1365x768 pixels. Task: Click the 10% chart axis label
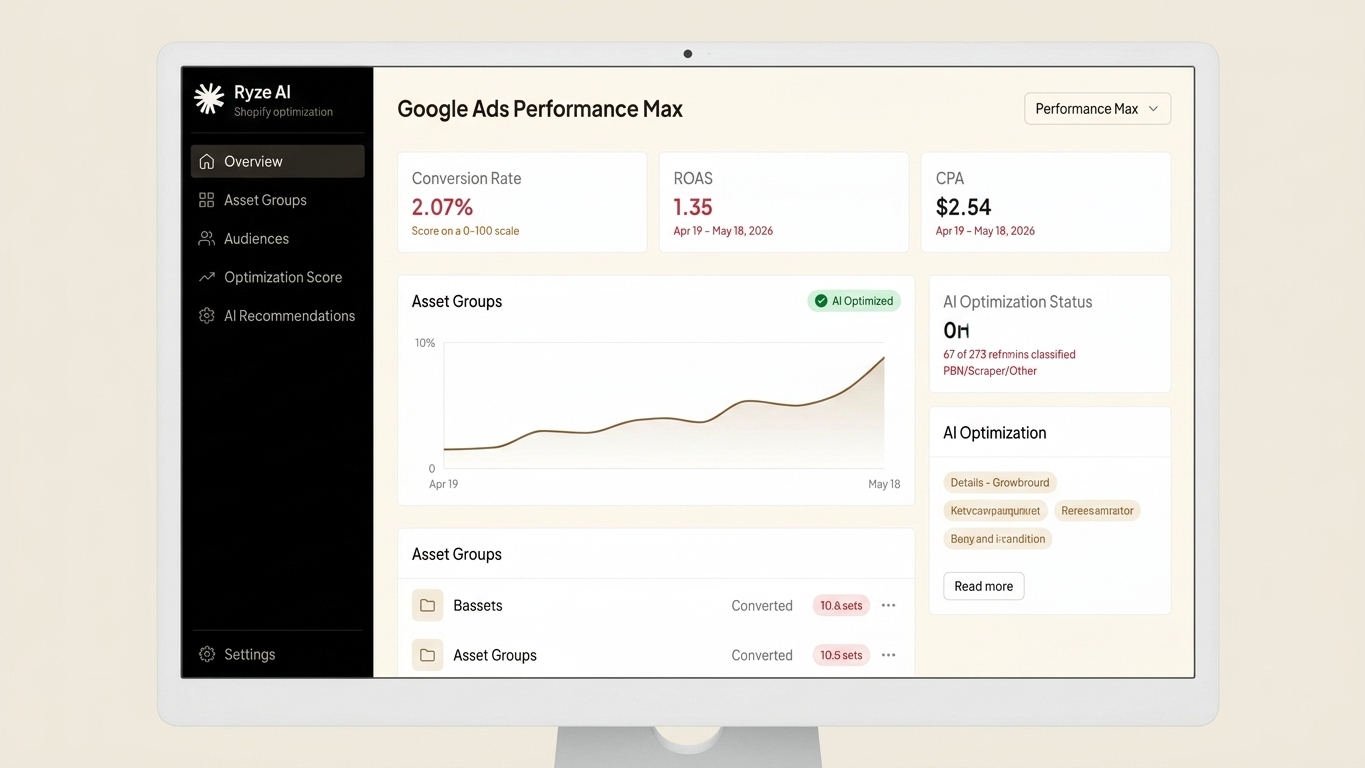click(x=425, y=343)
